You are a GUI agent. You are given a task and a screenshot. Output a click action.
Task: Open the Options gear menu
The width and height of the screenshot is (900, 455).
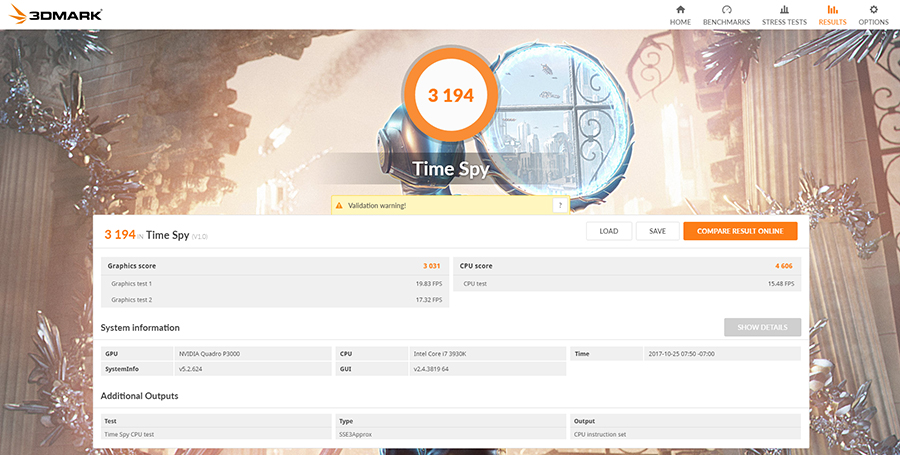[873, 10]
